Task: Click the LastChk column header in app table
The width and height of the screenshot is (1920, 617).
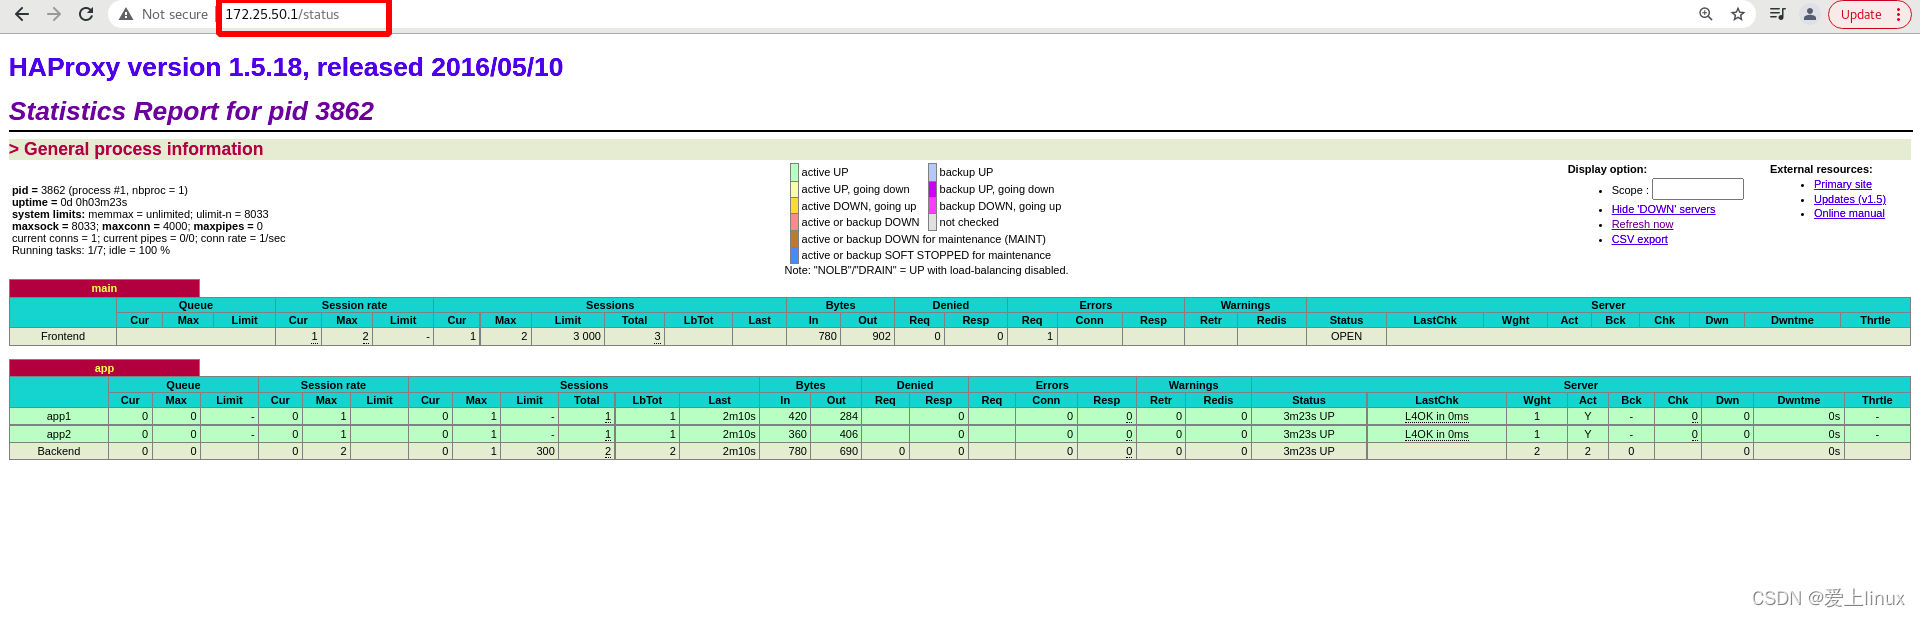Action: [1436, 400]
